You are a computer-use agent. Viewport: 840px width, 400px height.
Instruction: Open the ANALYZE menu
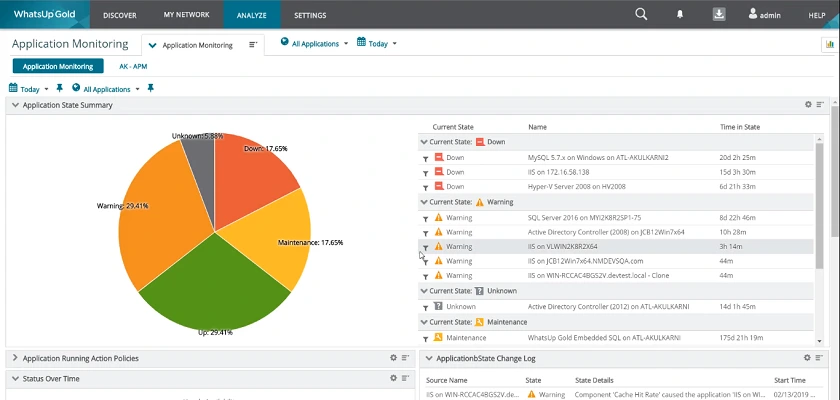(x=252, y=15)
